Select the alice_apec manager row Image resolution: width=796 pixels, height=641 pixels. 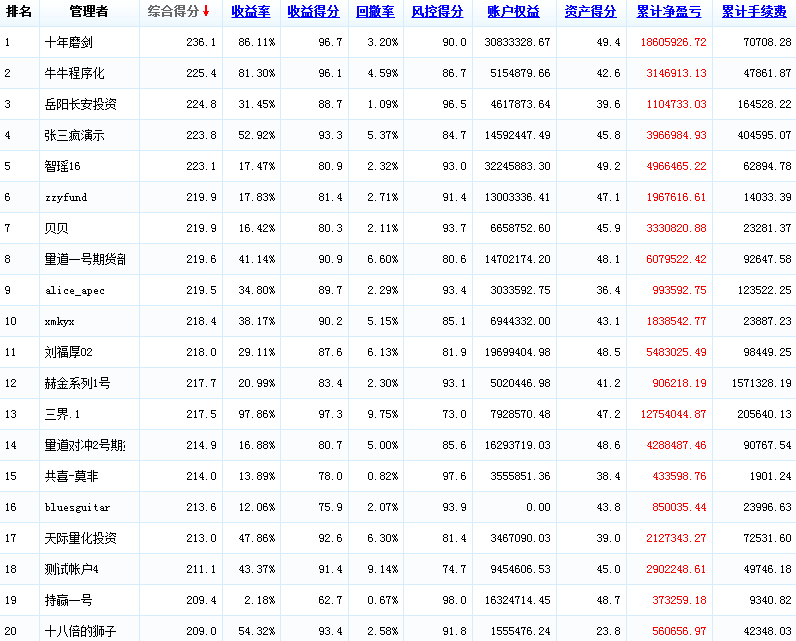(75, 291)
